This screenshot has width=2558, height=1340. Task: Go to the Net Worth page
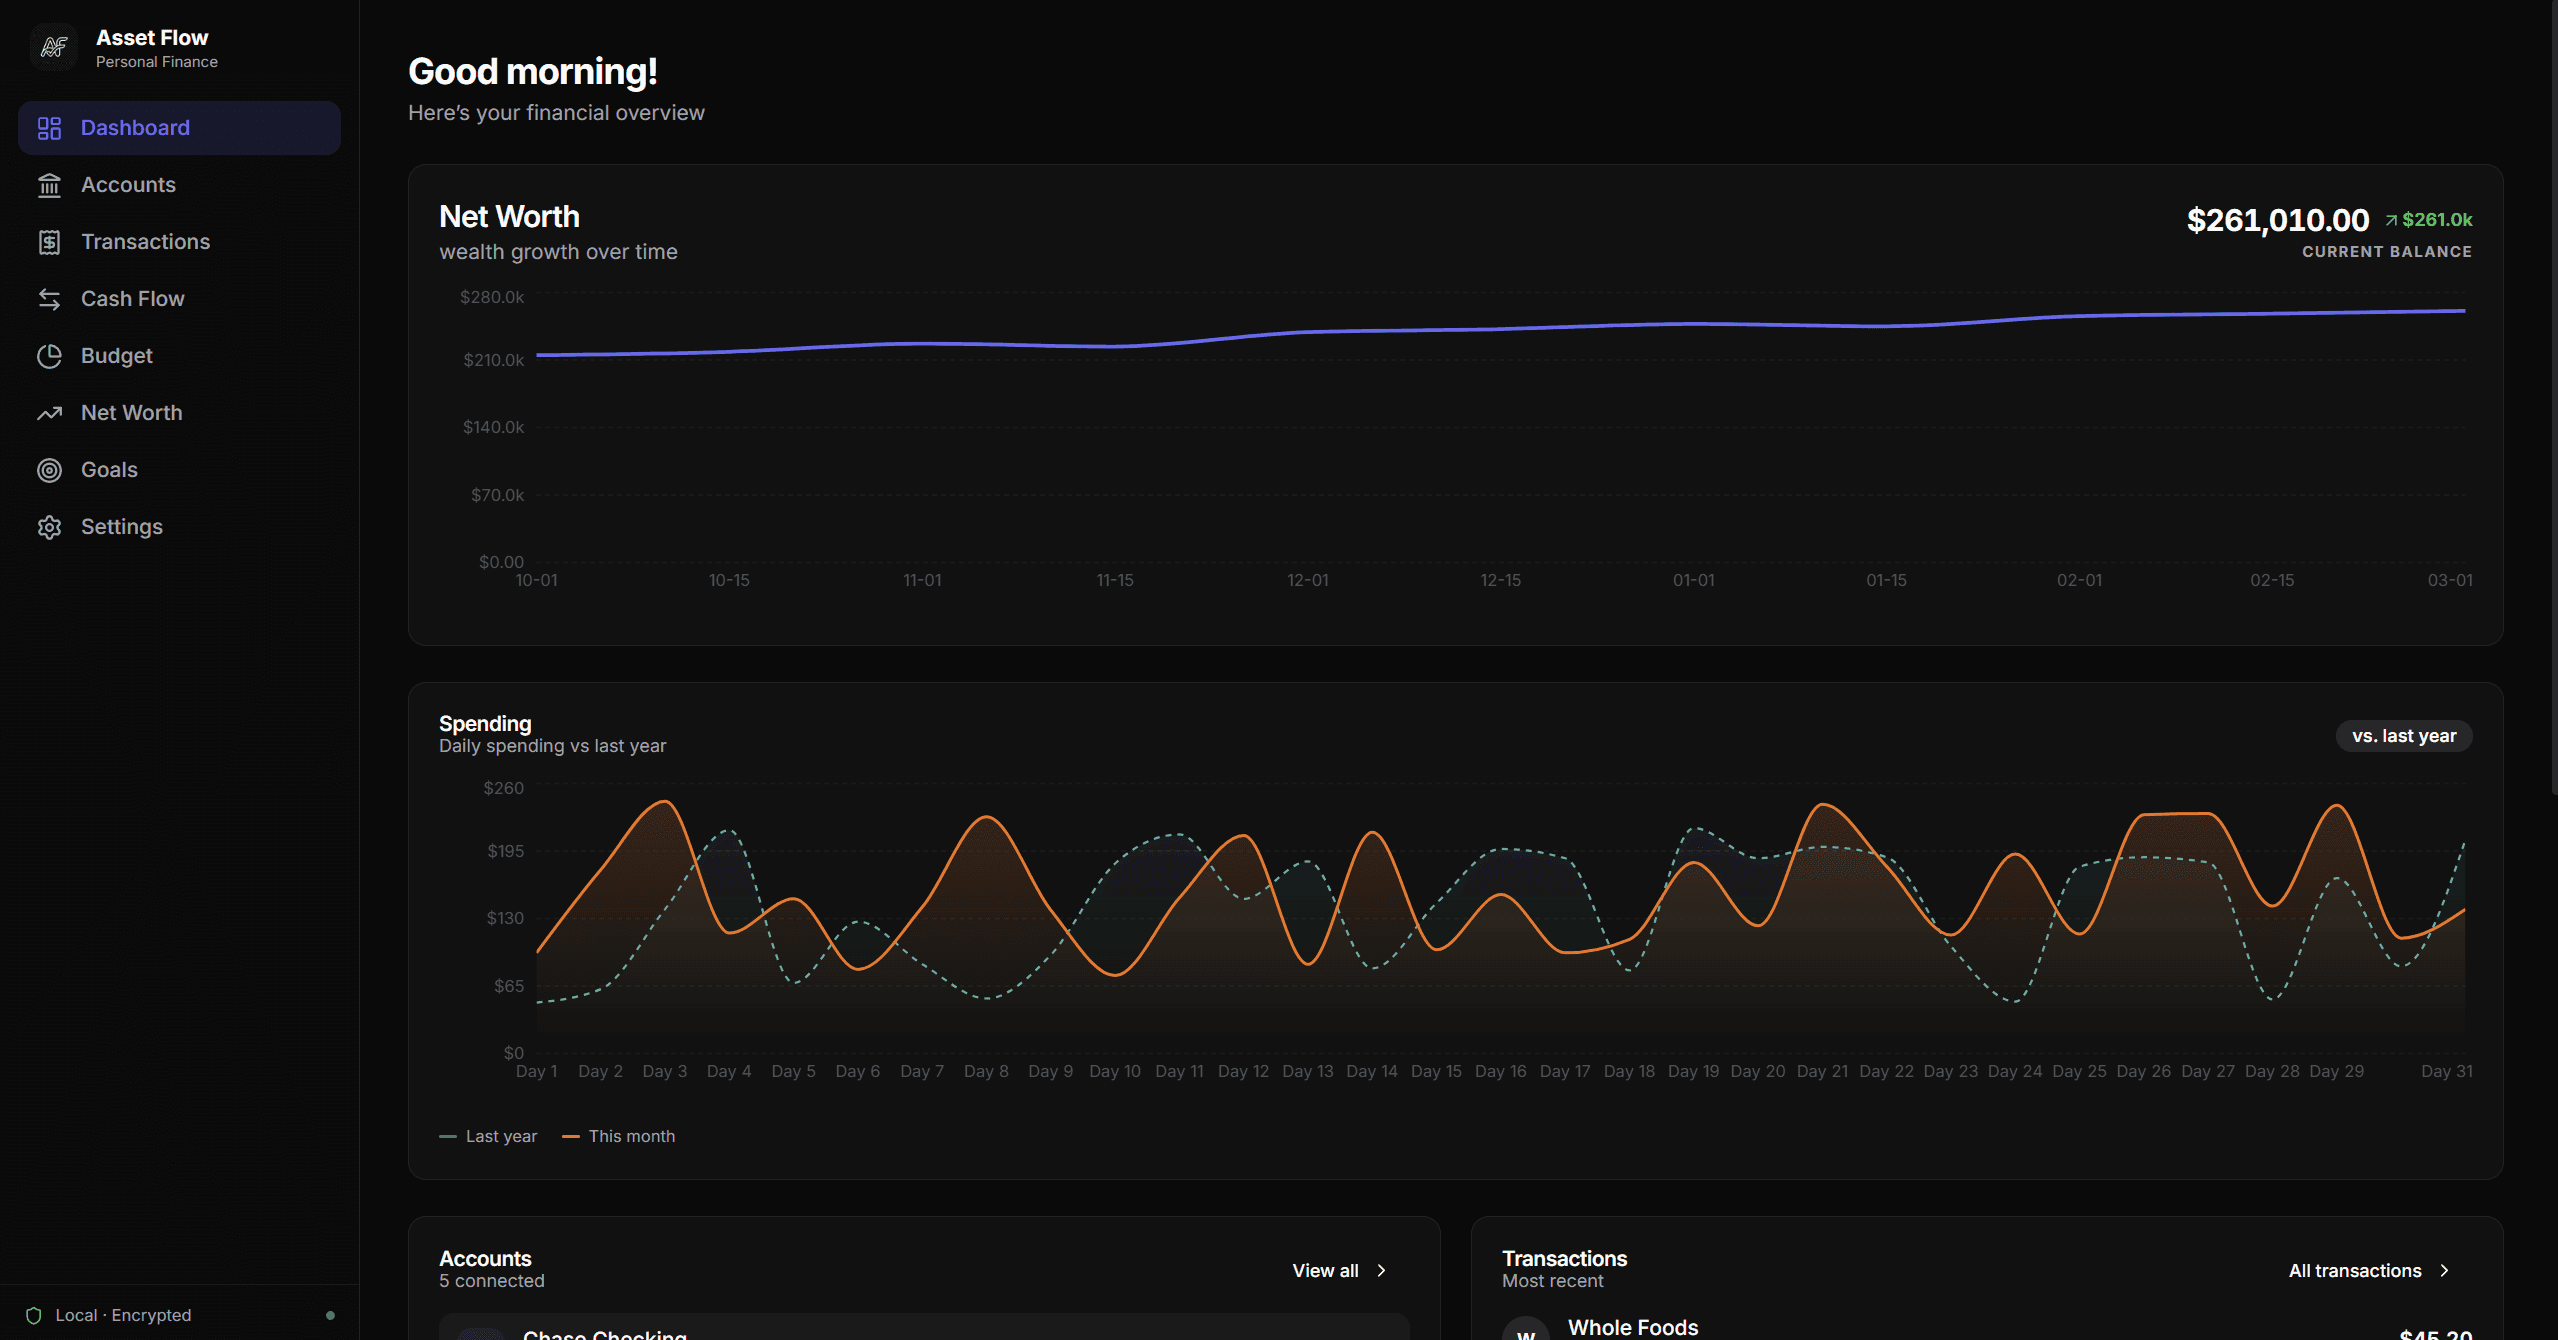pyautogui.click(x=131, y=413)
